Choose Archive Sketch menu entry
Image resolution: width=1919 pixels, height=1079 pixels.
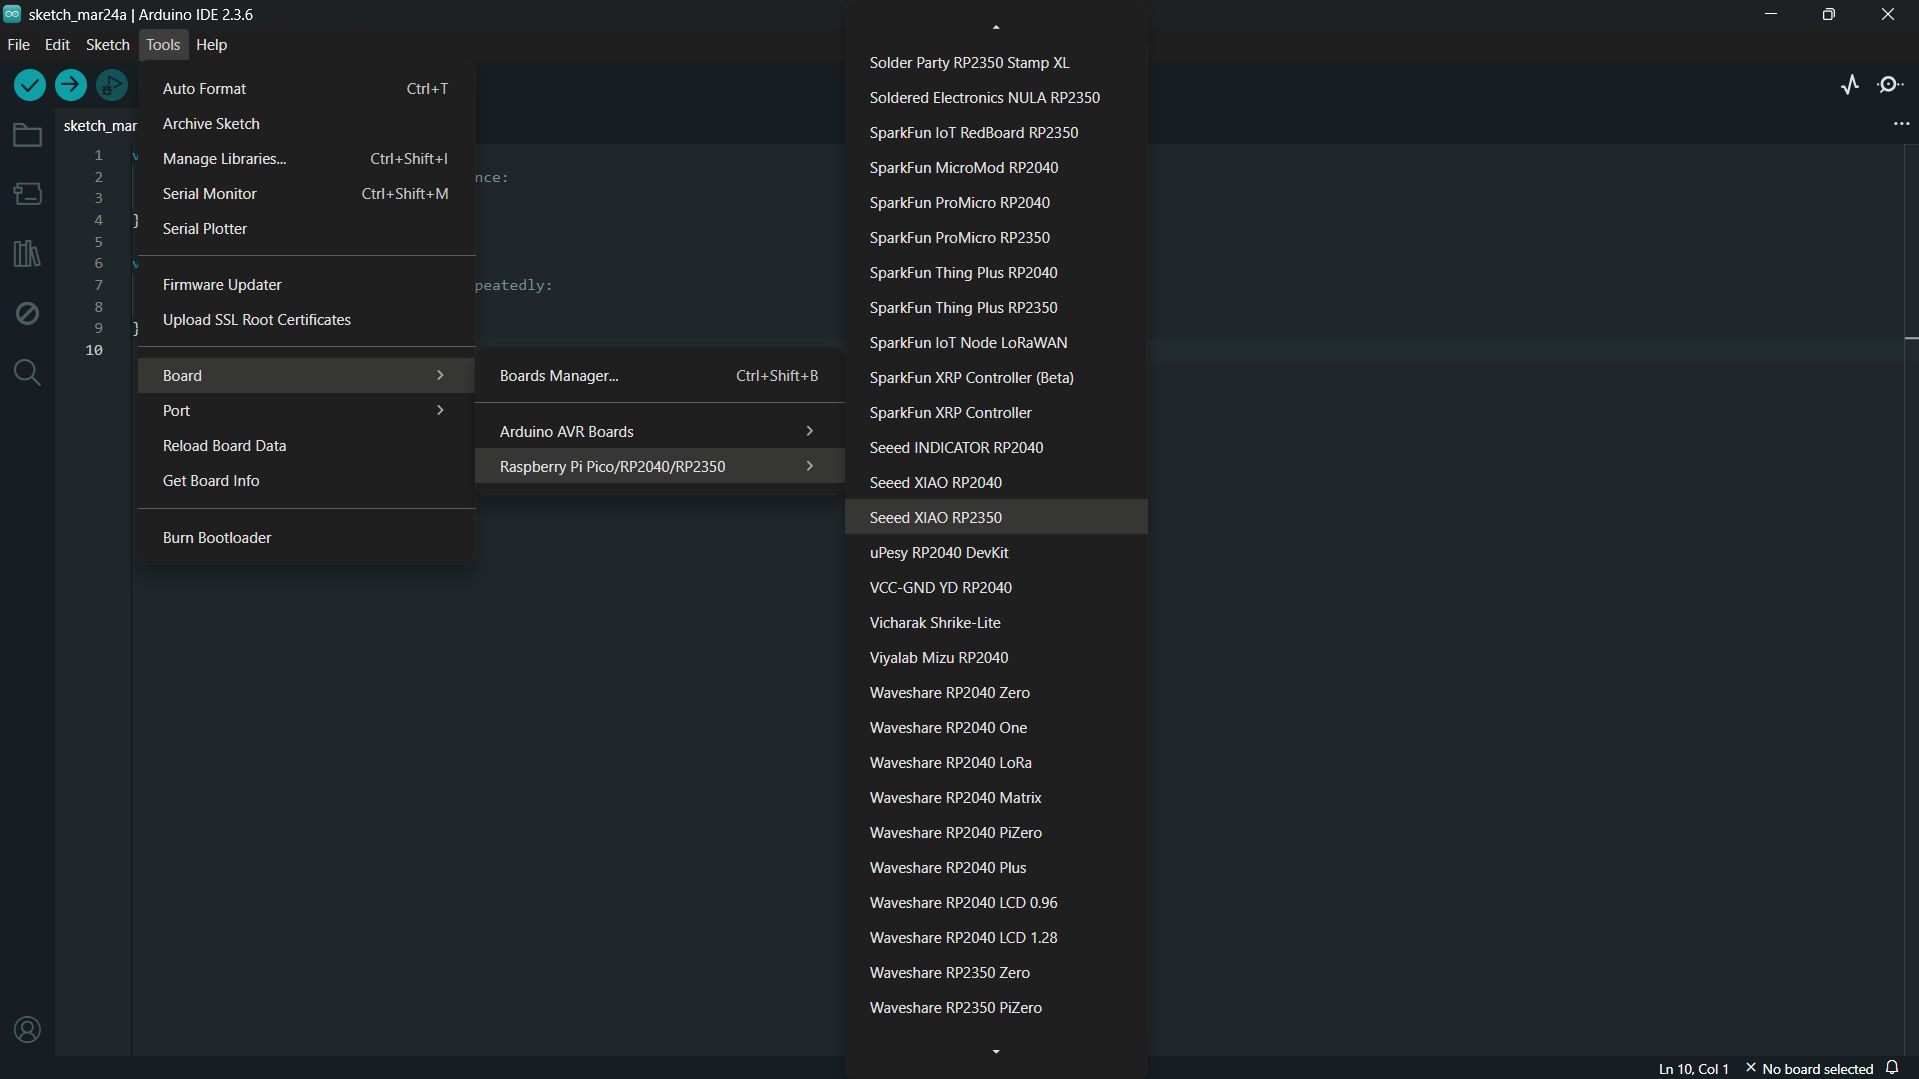(306, 124)
